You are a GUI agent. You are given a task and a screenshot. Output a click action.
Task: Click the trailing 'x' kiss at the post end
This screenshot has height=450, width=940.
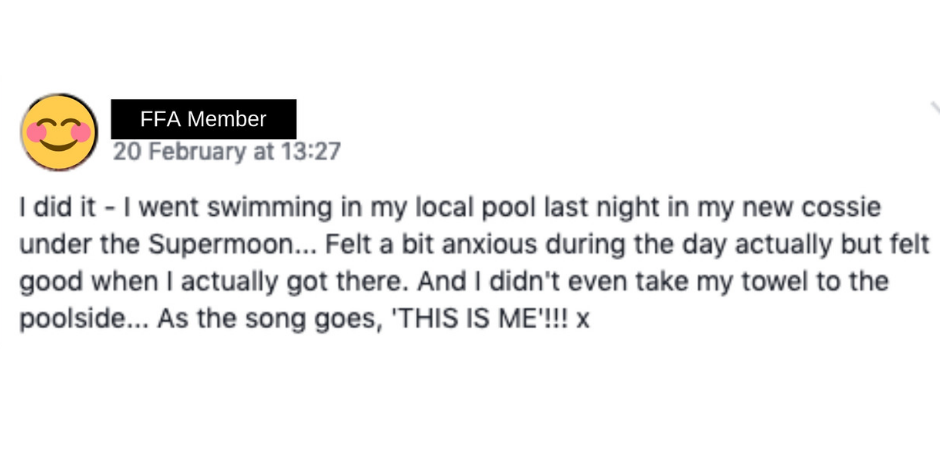583,321
